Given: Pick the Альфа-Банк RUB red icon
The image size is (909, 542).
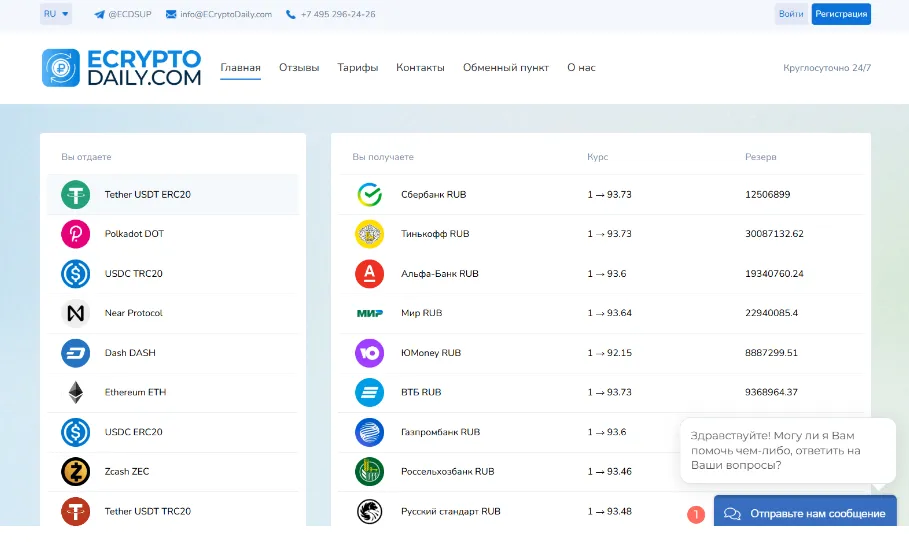Looking at the screenshot, I should 369,274.
